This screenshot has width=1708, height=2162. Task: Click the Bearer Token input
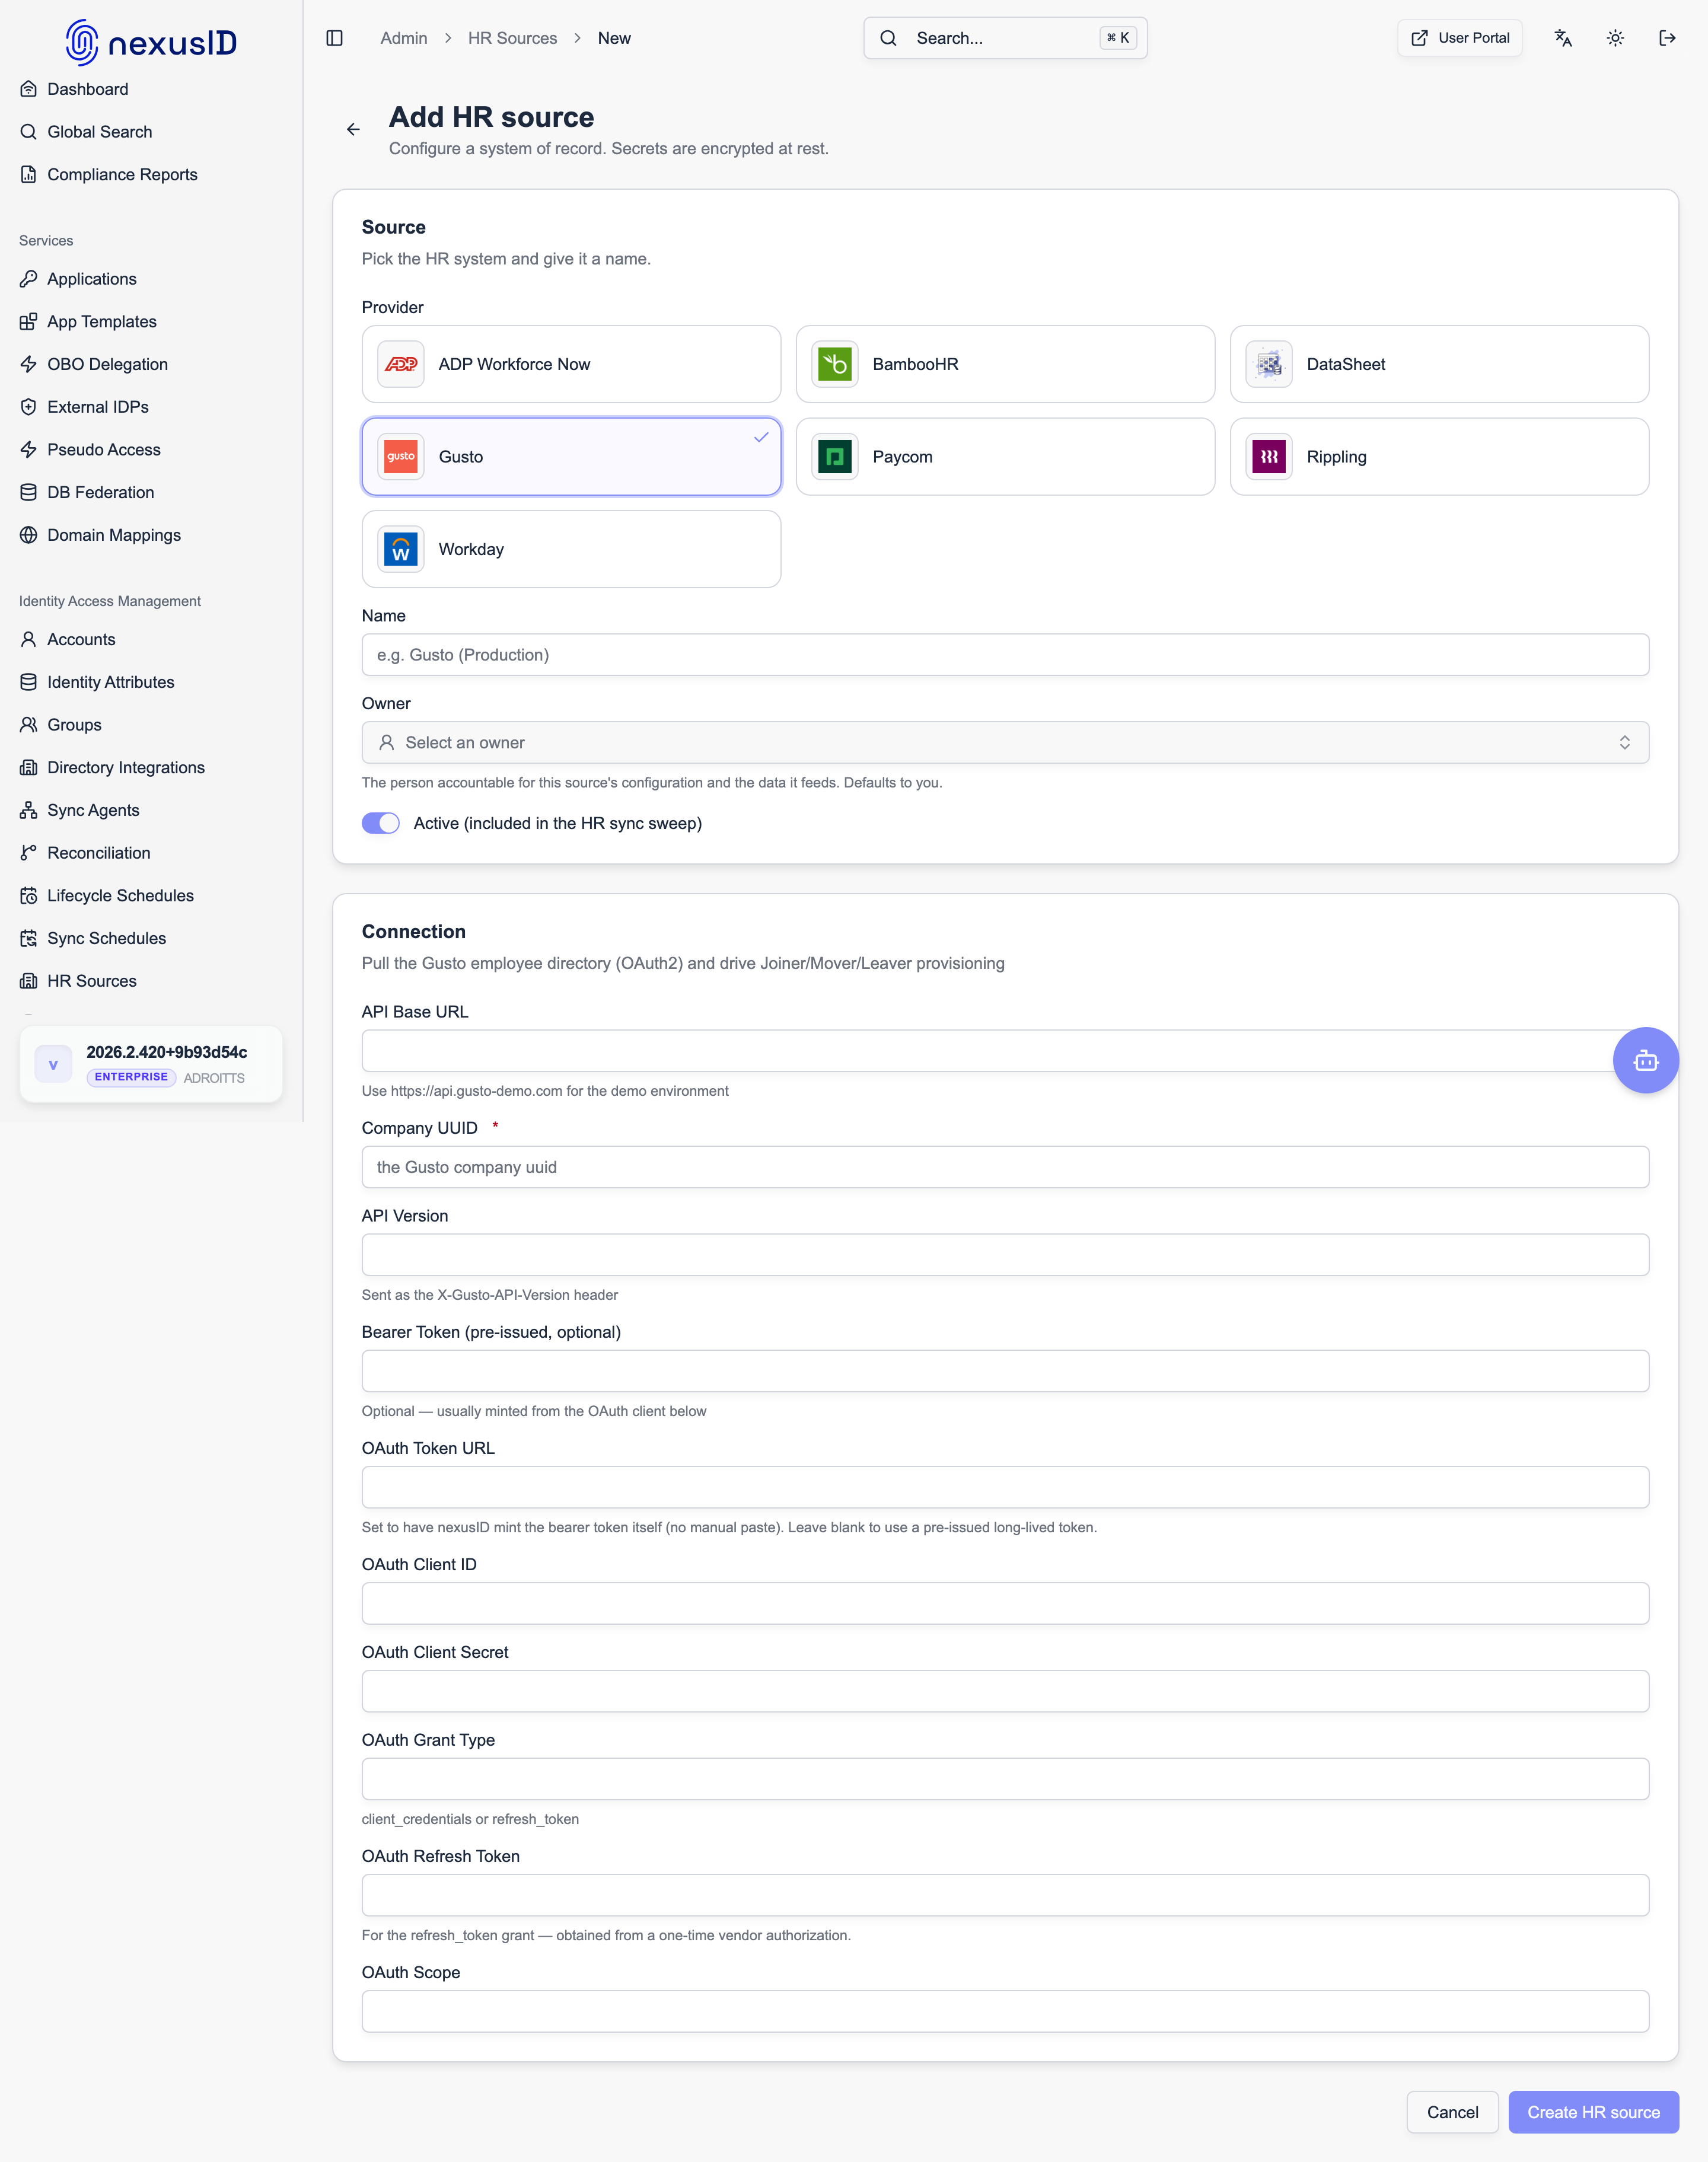1005,1371
